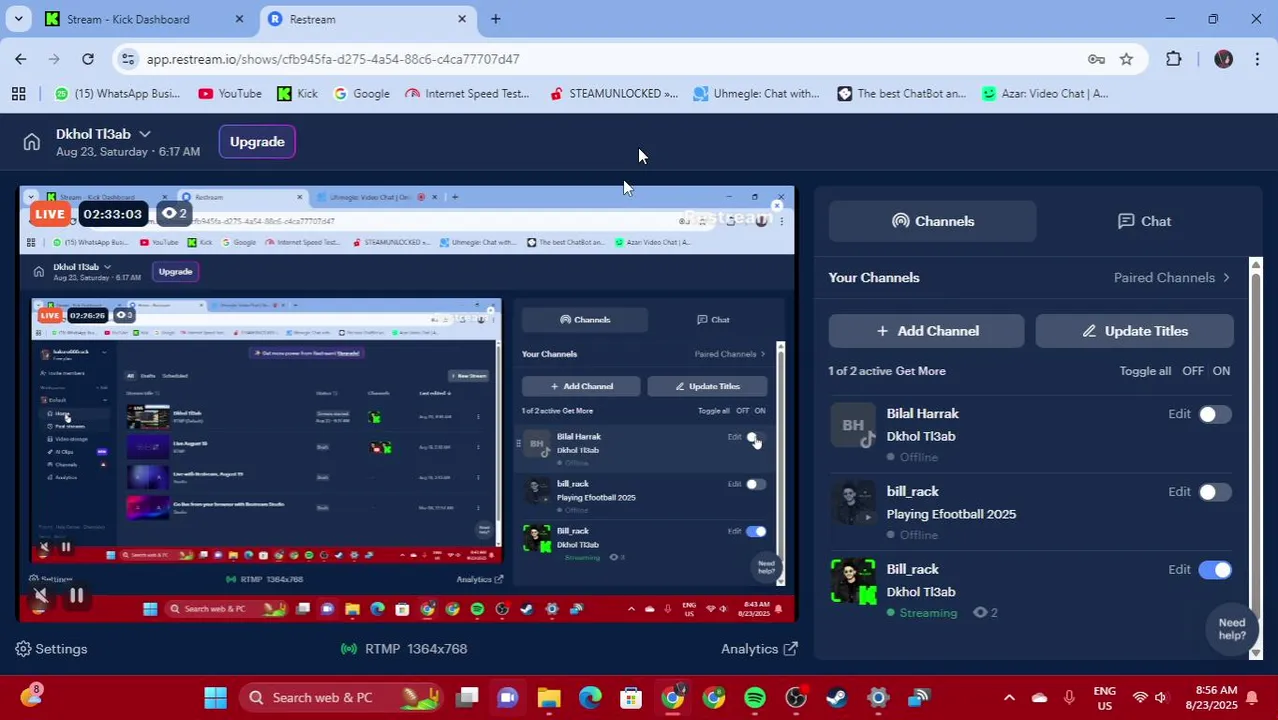
Task: Switch to the Chat tab
Action: click(x=1144, y=221)
